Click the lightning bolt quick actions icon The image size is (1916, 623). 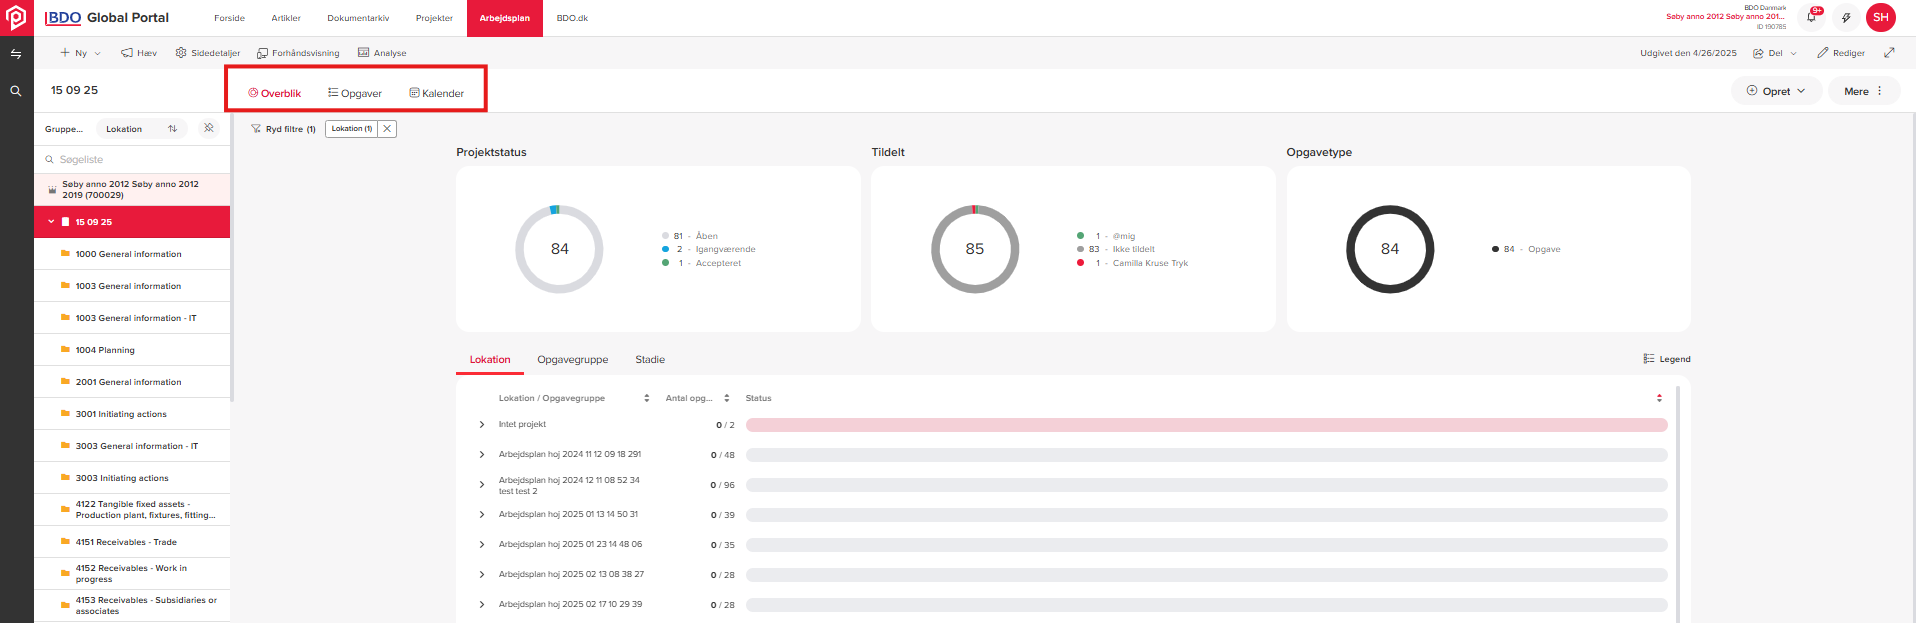pyautogui.click(x=1846, y=17)
